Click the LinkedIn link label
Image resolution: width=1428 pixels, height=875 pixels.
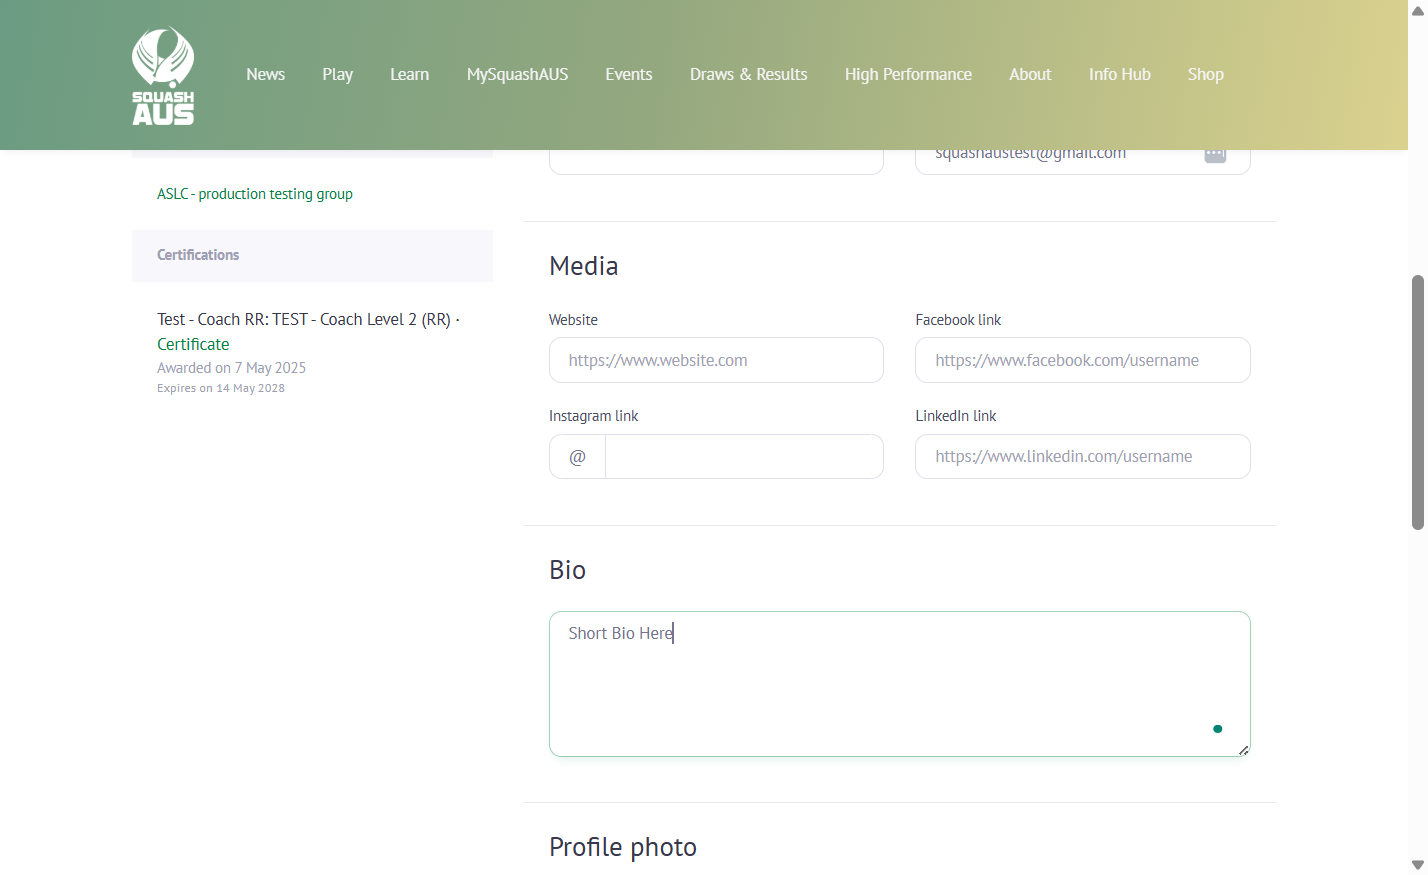tap(955, 416)
